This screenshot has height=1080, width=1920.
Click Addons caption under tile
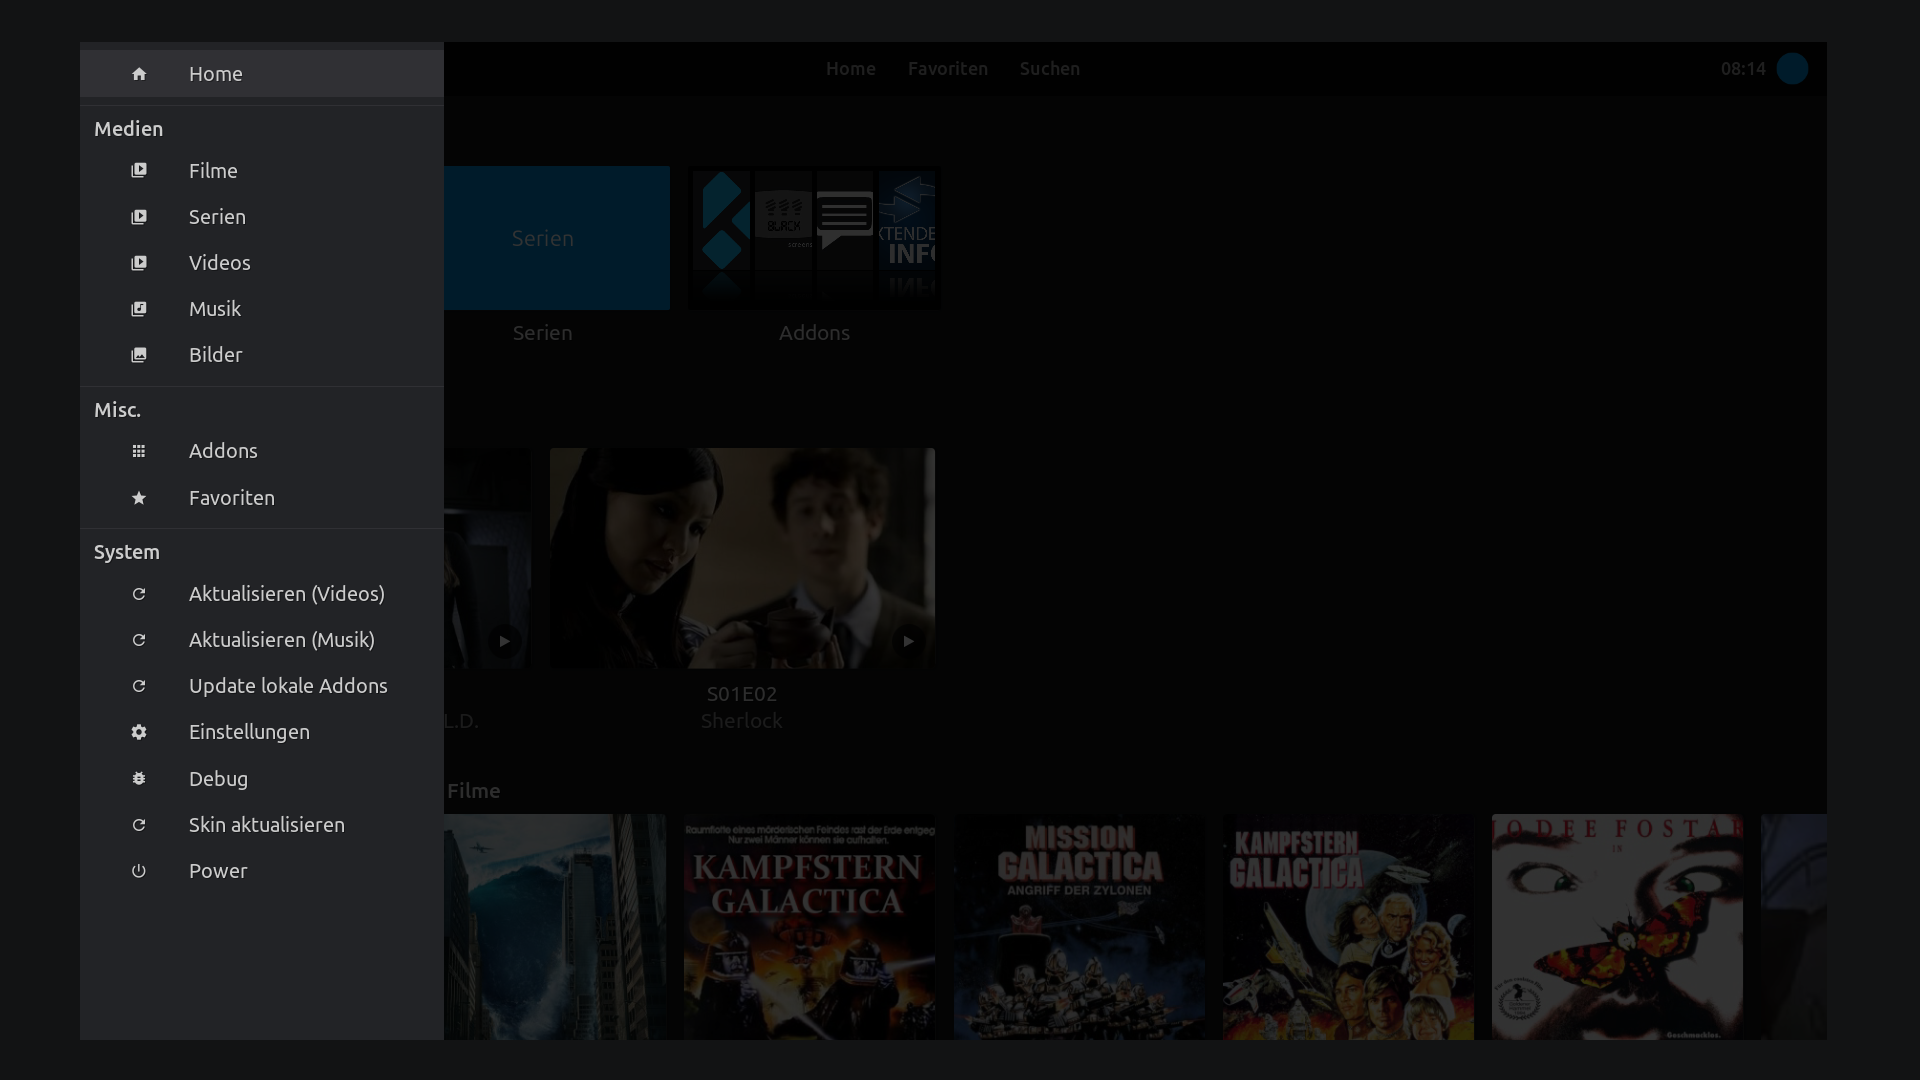click(x=814, y=333)
